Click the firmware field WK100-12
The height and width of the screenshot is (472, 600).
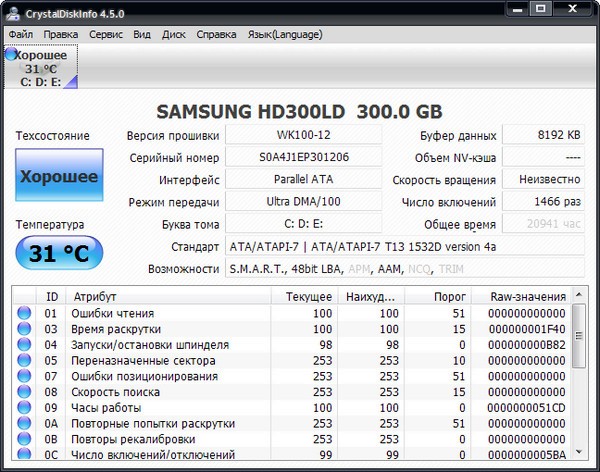pos(303,135)
